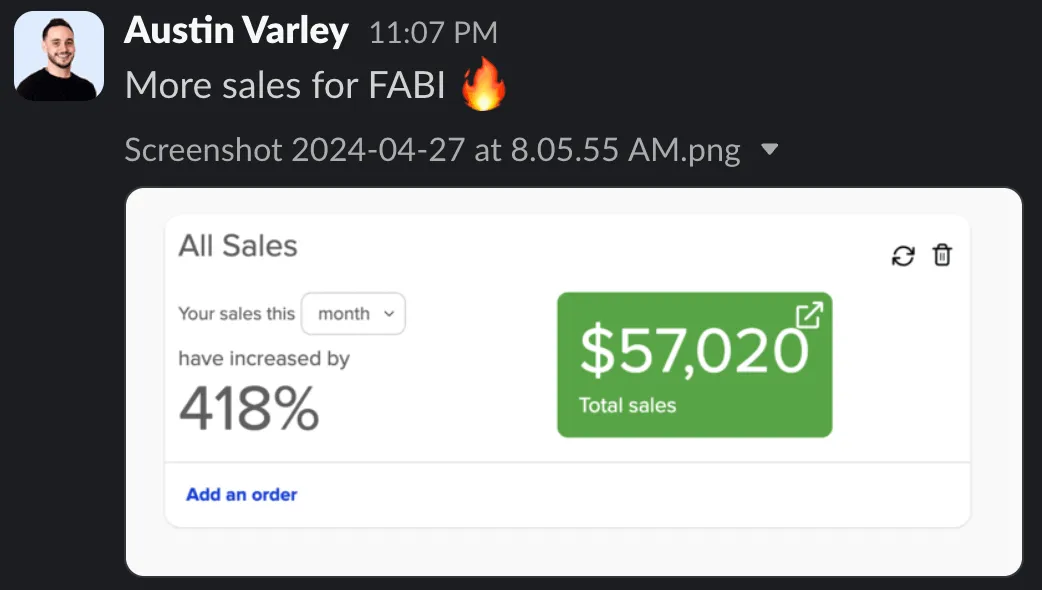Click the All Sales heading
The width and height of the screenshot is (1042, 590).
pyautogui.click(x=238, y=246)
